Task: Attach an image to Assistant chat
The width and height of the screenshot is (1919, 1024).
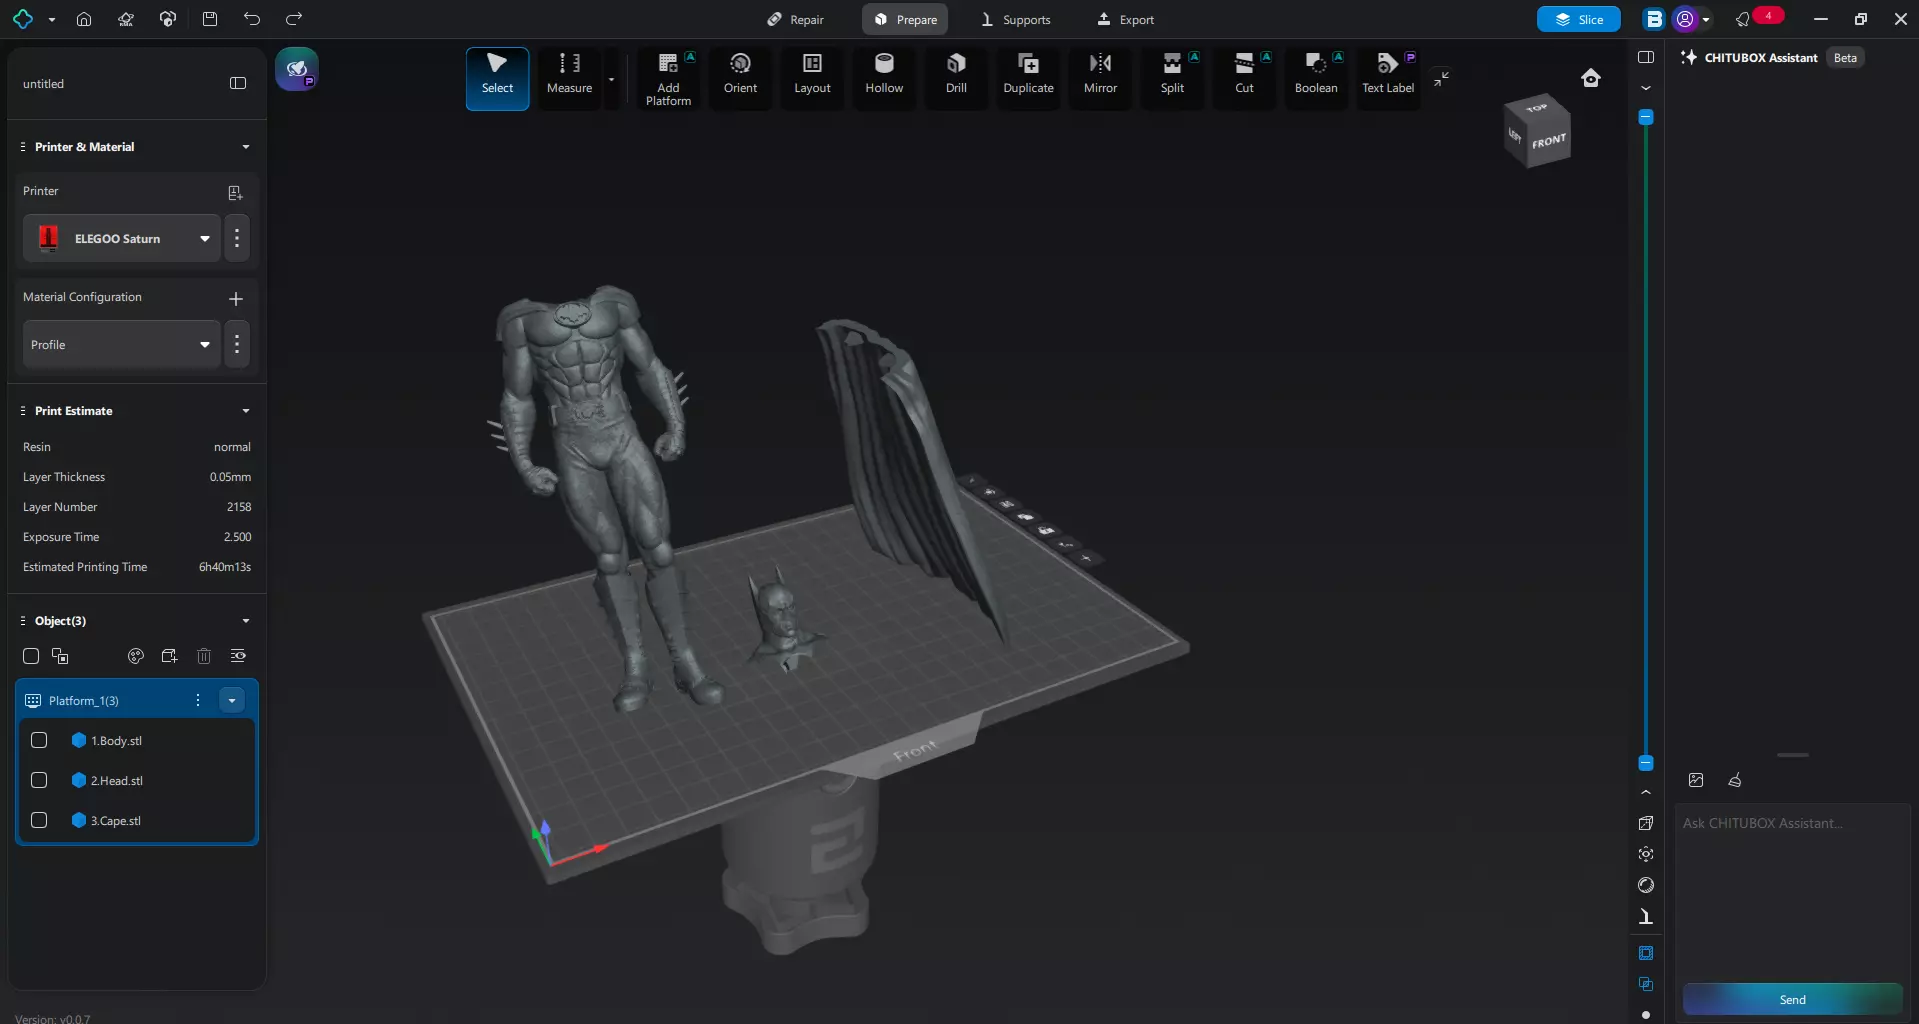Action: [1696, 780]
